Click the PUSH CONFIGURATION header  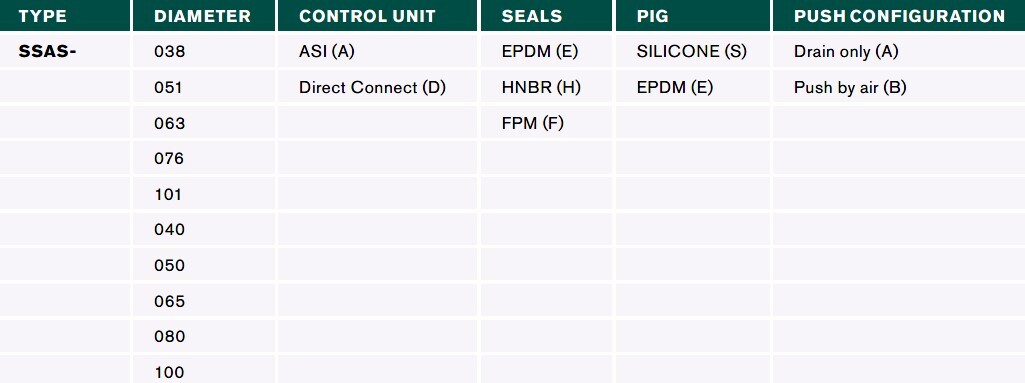(x=899, y=16)
